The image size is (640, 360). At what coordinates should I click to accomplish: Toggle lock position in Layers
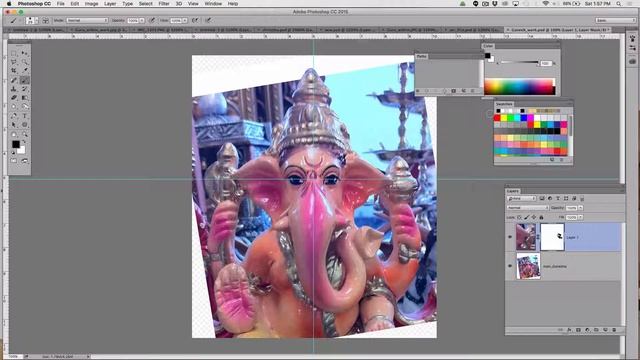[534, 218]
